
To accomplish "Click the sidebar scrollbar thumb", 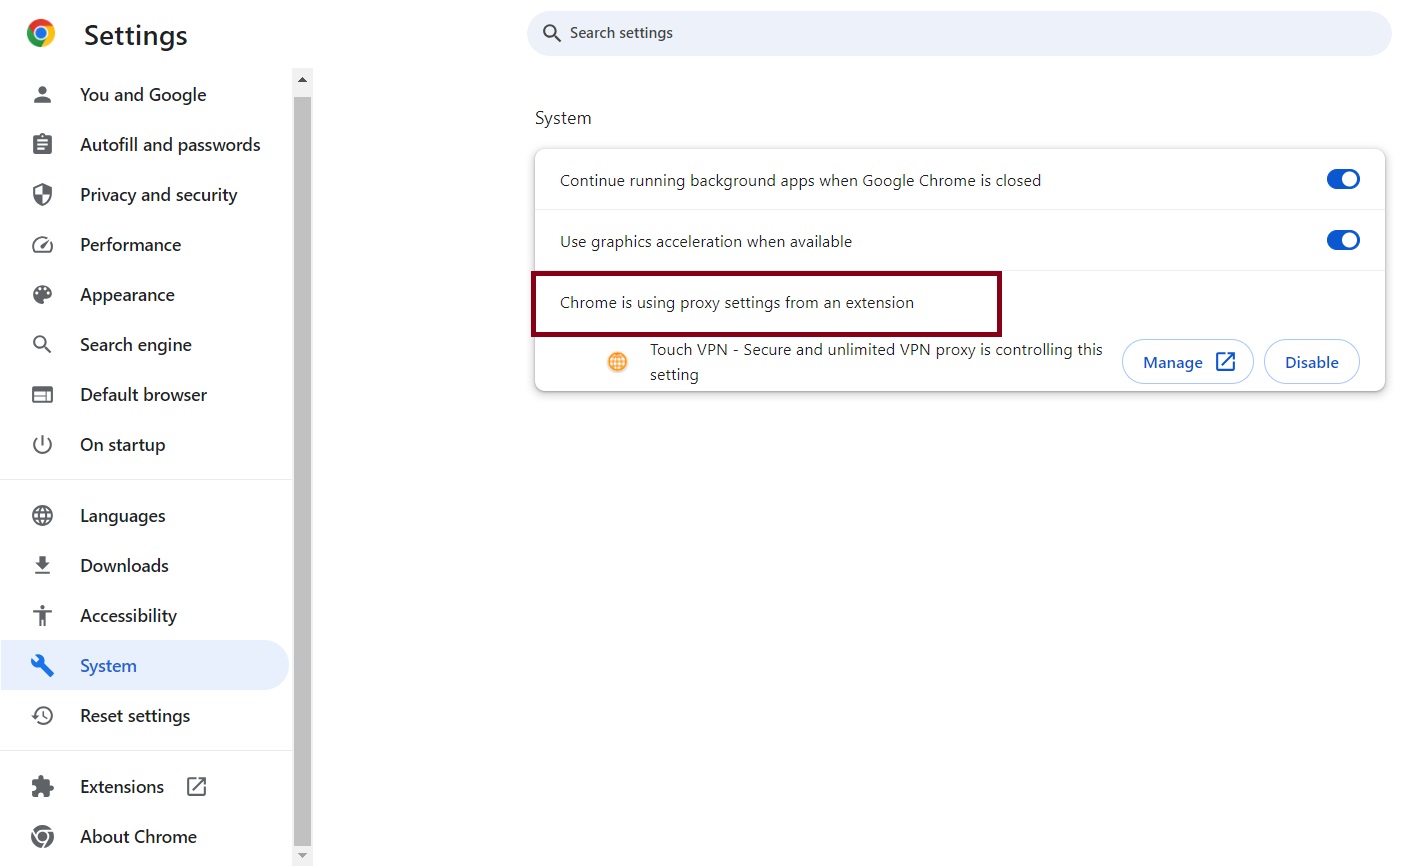I will click(x=303, y=471).
